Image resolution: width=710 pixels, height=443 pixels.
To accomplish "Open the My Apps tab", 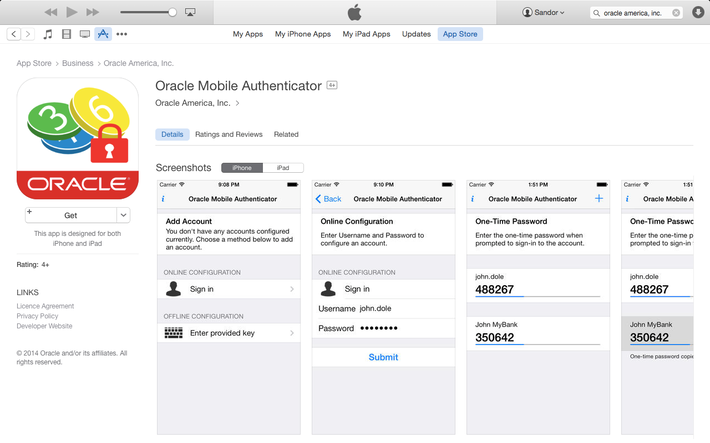I will point(248,34).
